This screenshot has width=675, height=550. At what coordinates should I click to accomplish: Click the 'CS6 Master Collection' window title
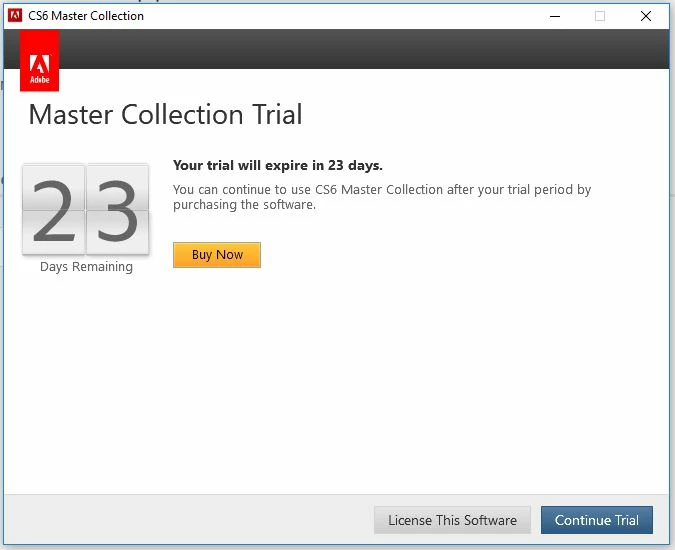tap(86, 16)
